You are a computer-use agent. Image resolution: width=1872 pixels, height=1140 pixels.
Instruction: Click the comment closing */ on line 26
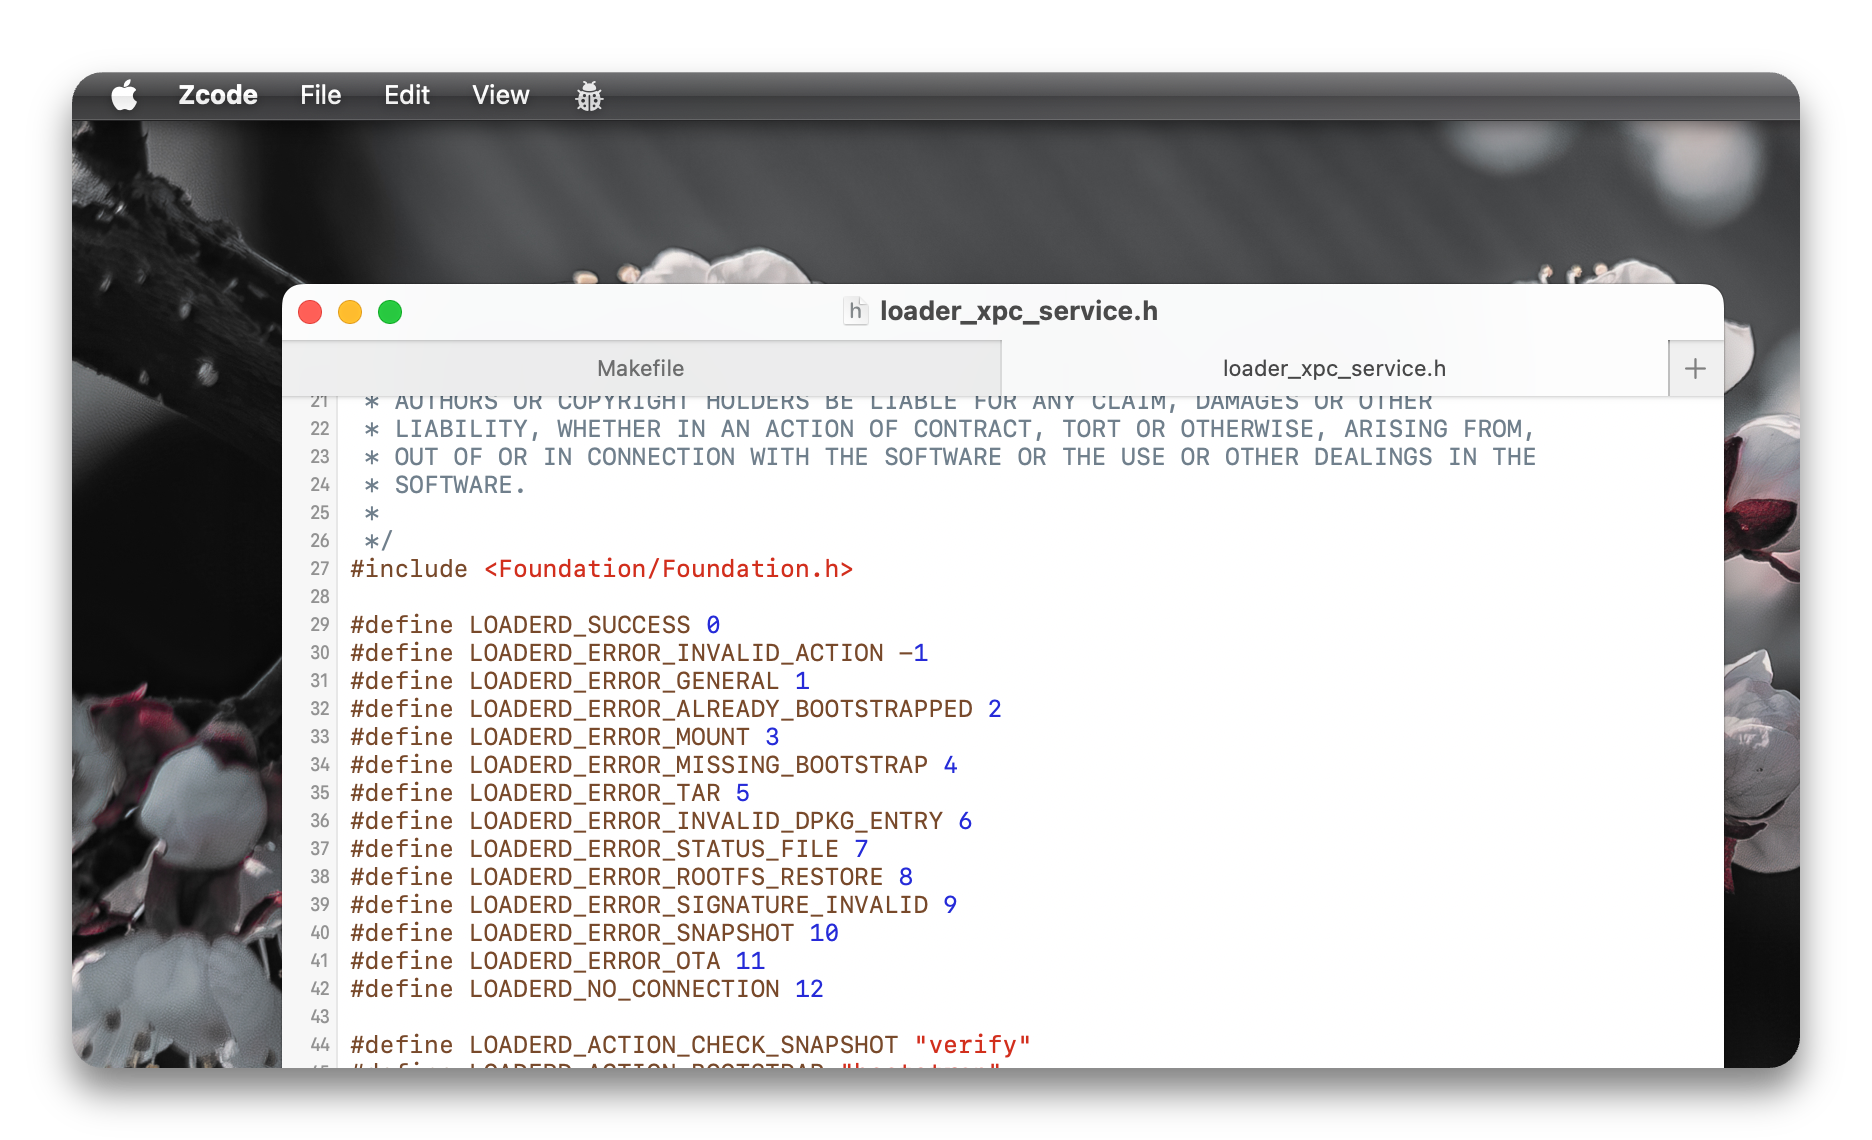[x=378, y=541]
